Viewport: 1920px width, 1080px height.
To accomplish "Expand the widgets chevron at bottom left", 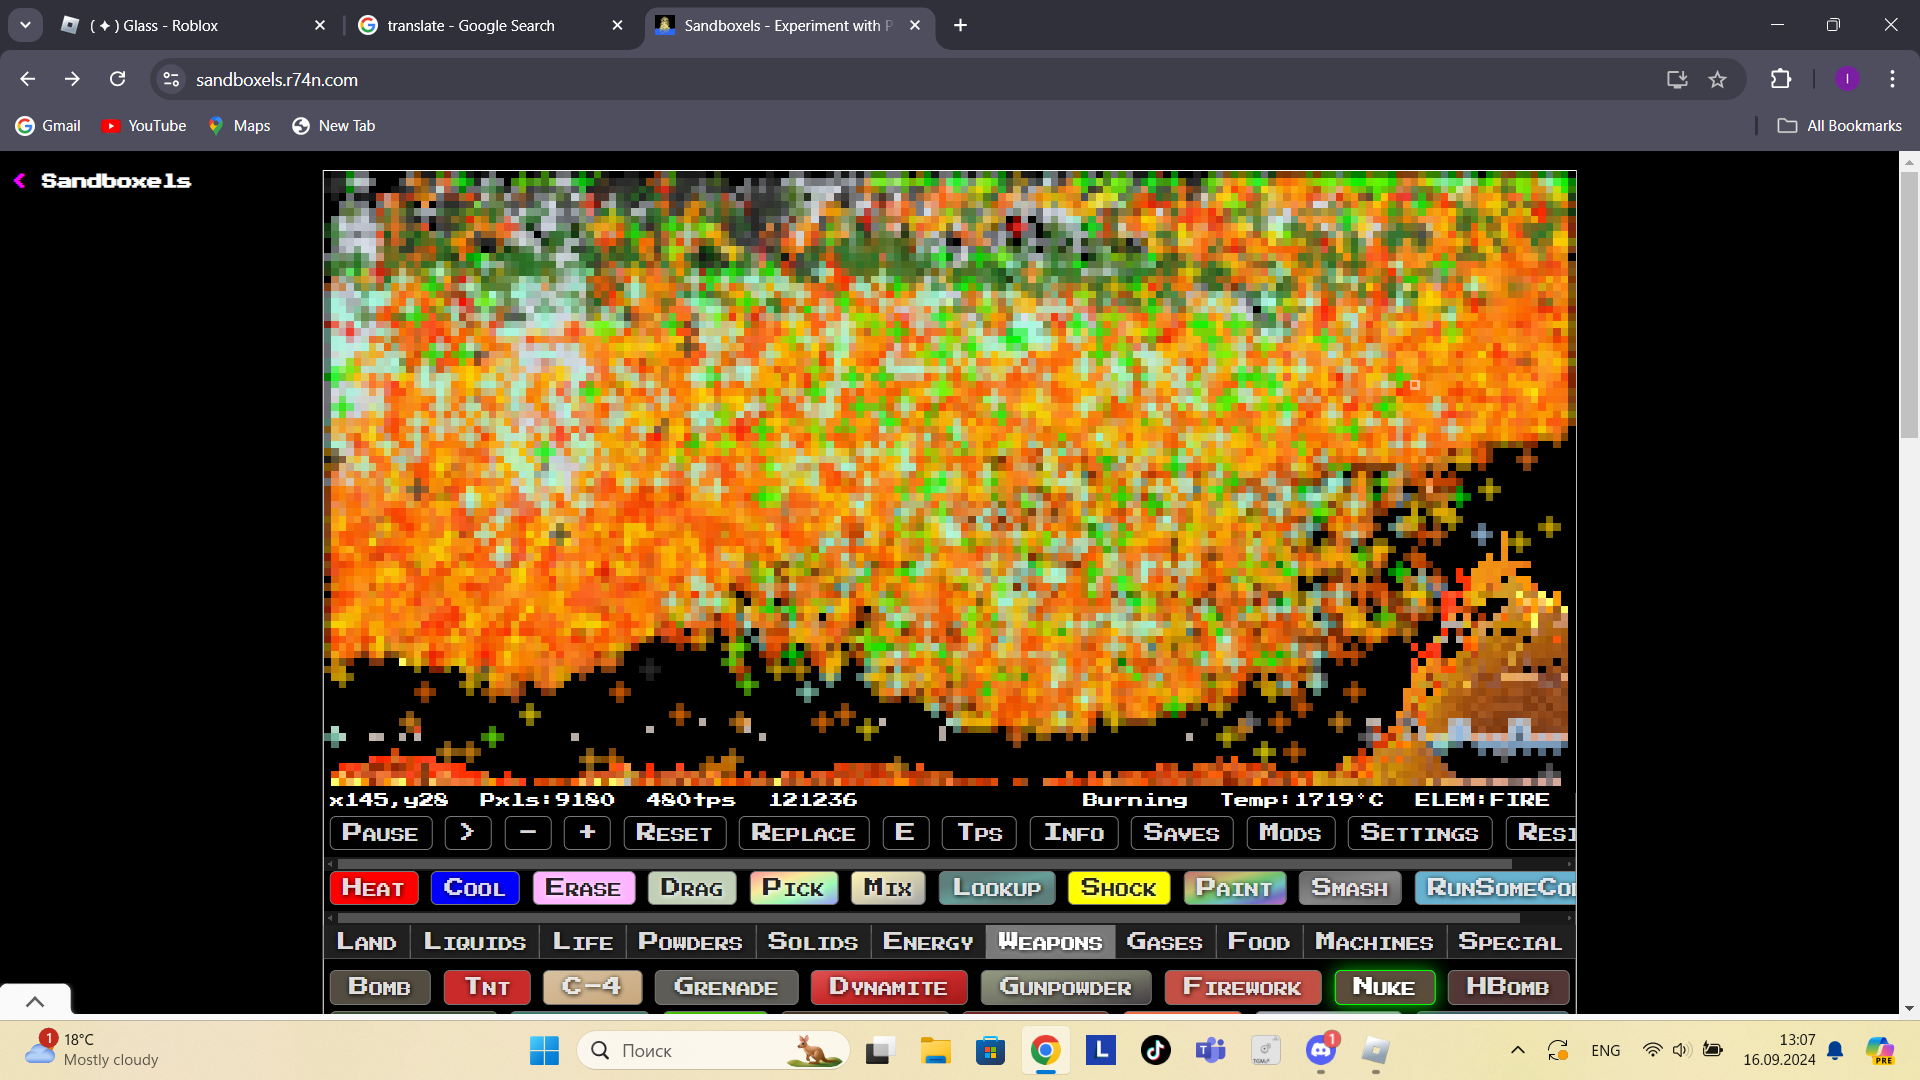I will (35, 1001).
